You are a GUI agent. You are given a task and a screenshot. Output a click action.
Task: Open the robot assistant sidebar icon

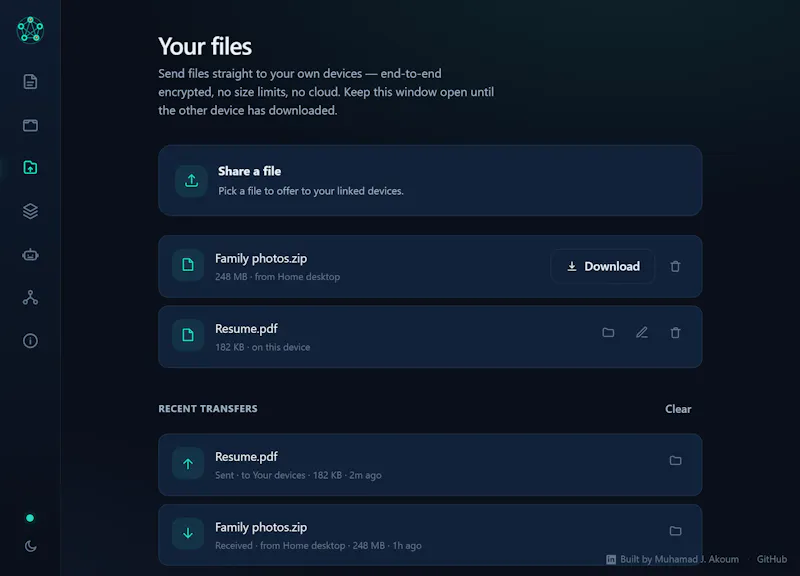30,255
